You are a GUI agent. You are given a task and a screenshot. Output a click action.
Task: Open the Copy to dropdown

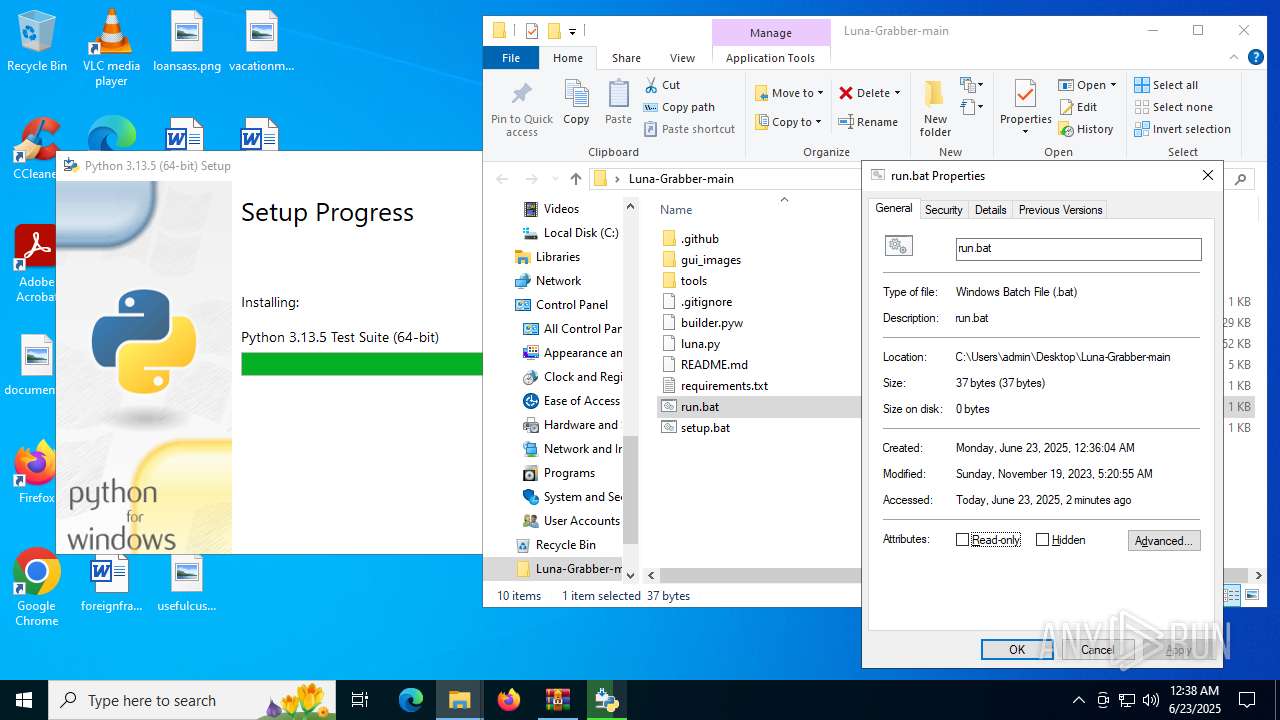point(789,122)
